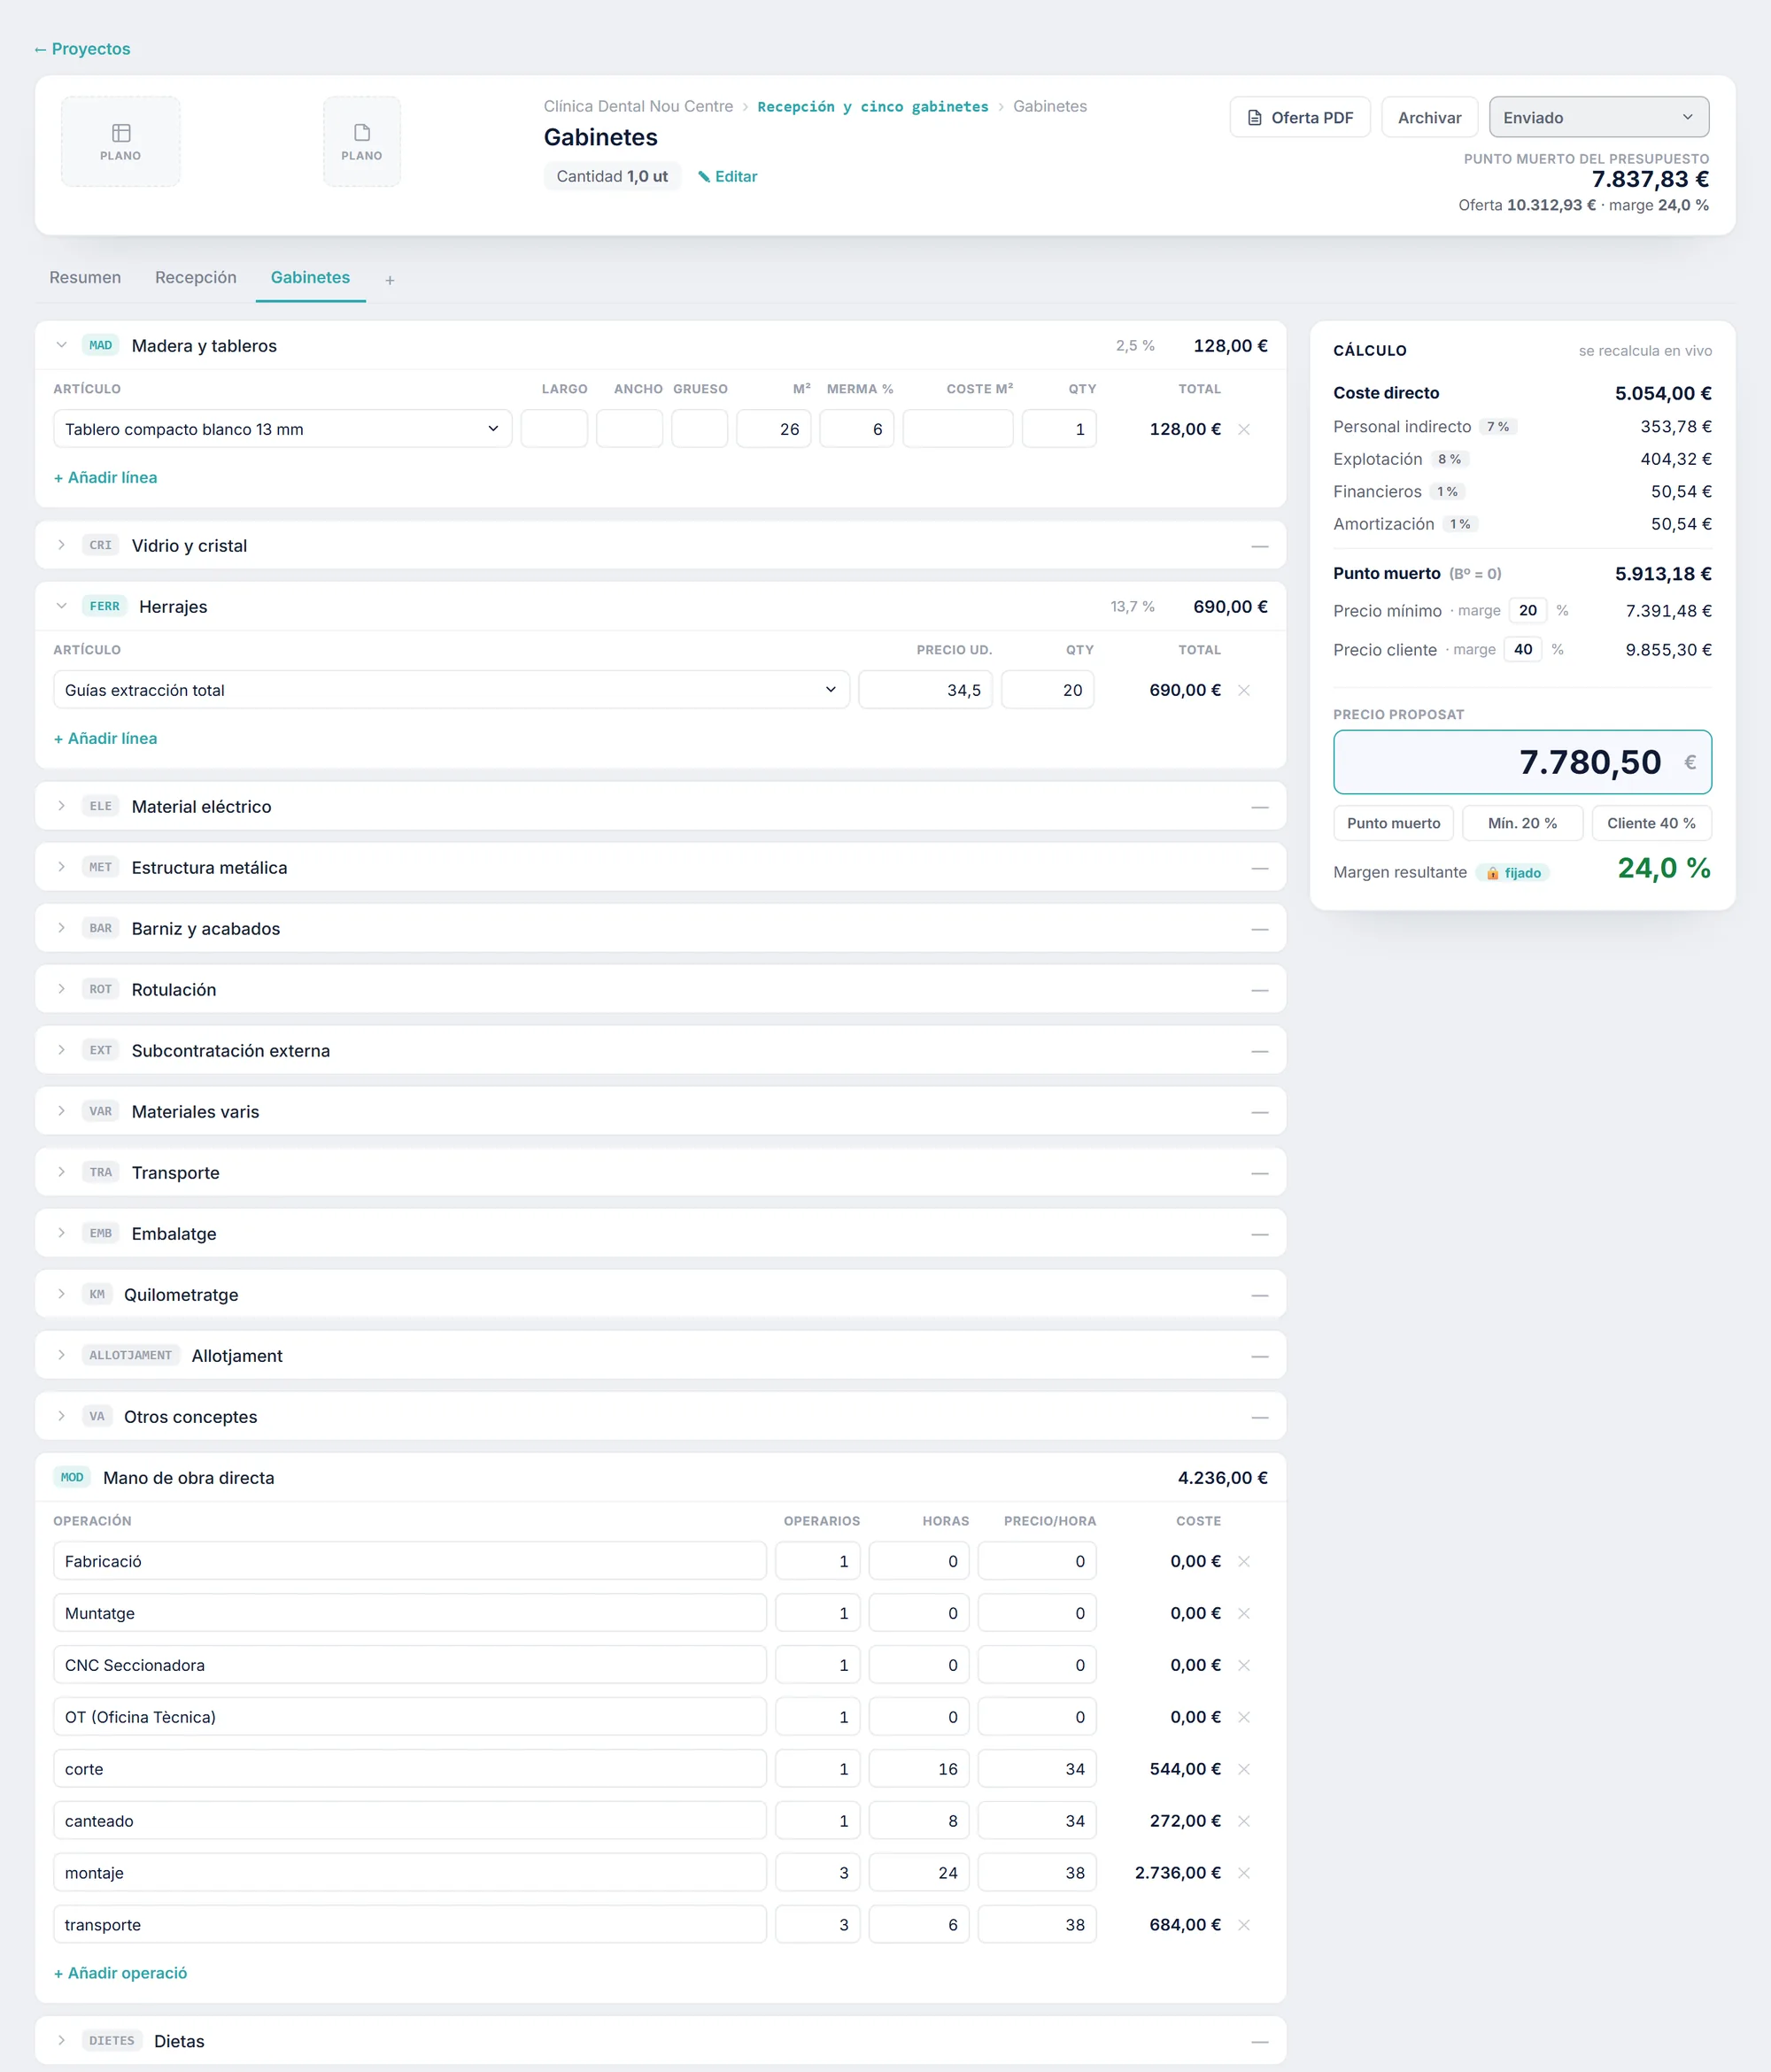1771x2072 pixels.
Task: Open the Oferta PDF button
Action: [x=1299, y=117]
